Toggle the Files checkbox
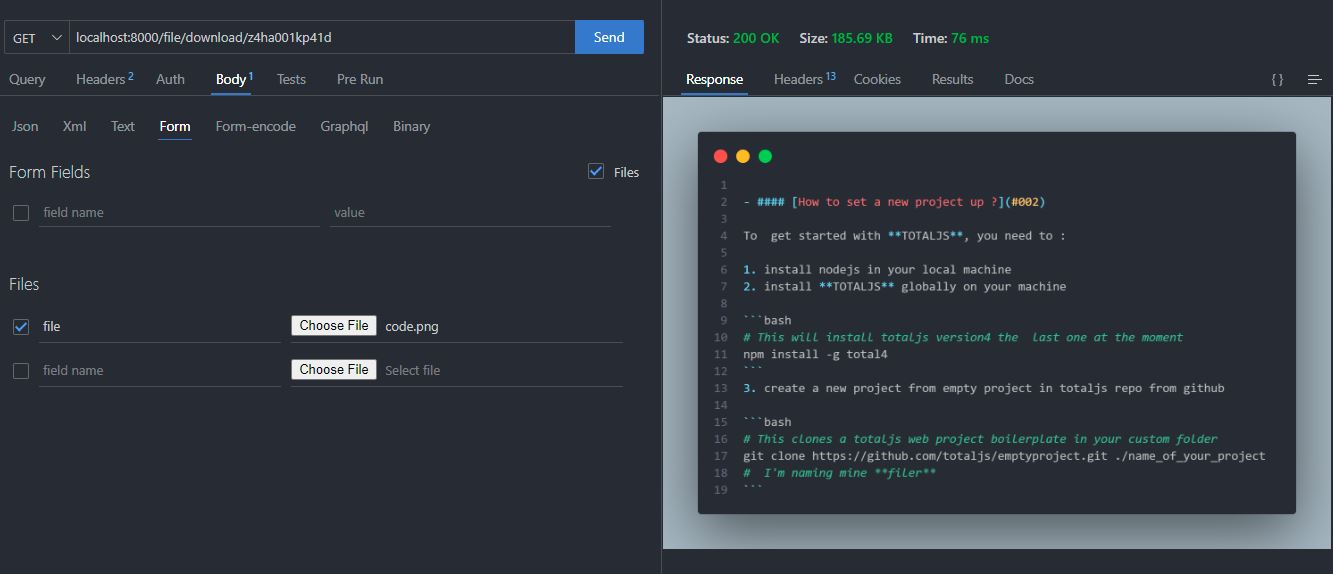This screenshot has width=1333, height=574. (596, 171)
